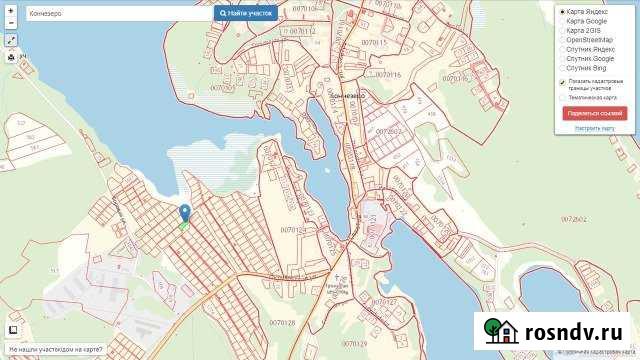Open the Настроить карту link
Screen dimensions: 640x360
595,129
